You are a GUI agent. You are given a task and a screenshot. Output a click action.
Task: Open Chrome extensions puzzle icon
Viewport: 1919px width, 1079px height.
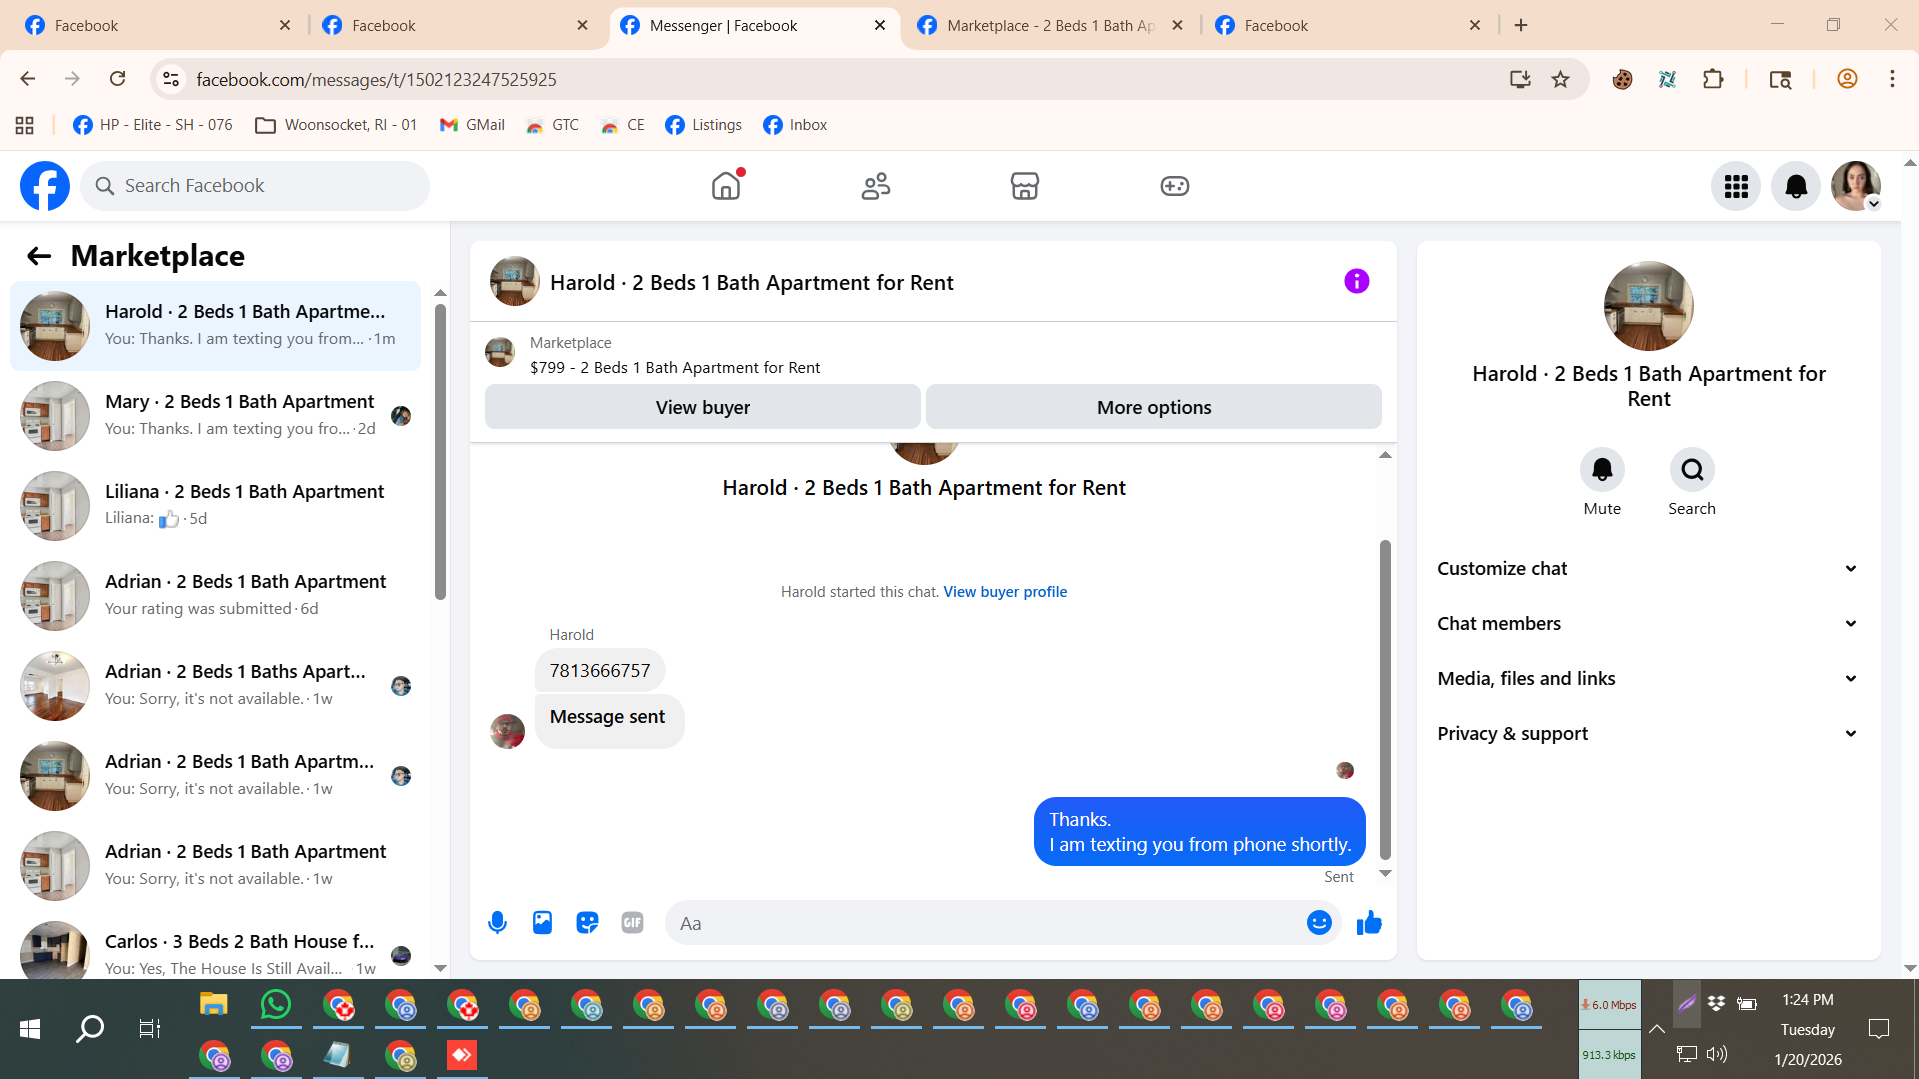1713,79
